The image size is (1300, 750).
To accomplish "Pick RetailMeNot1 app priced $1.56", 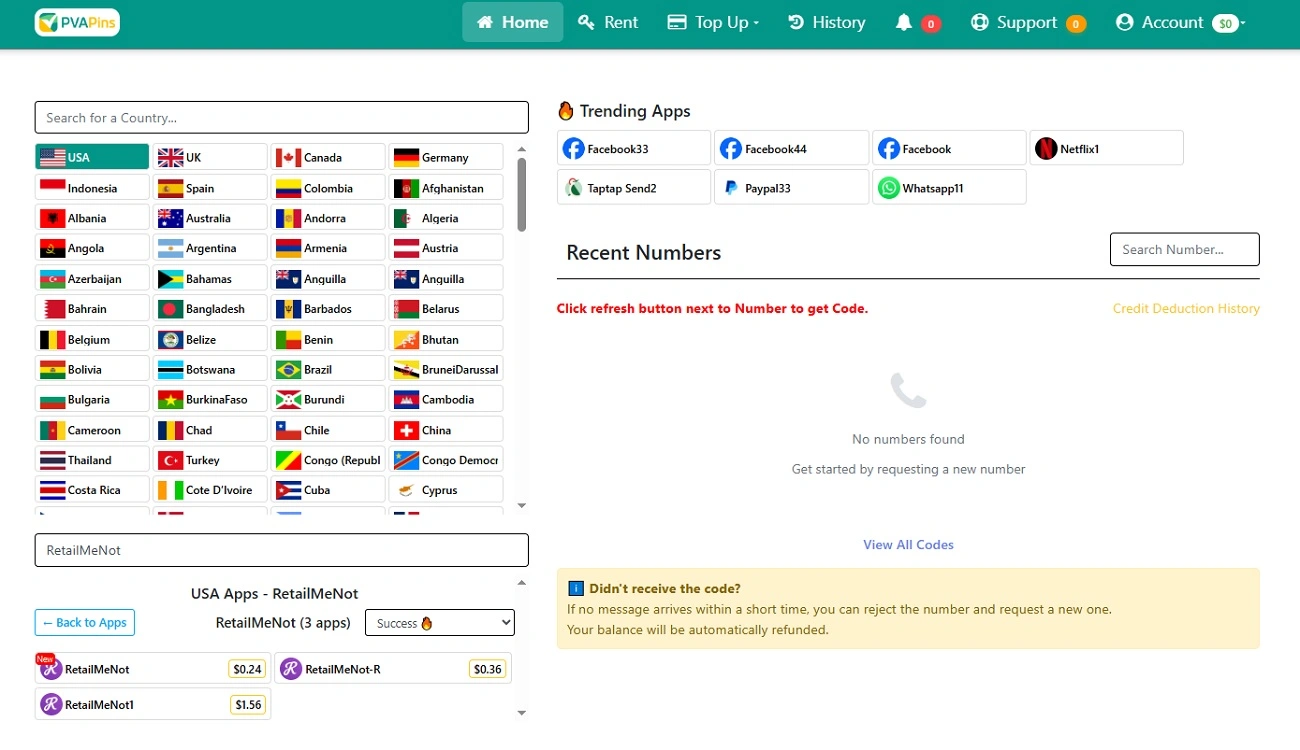I will click(x=153, y=704).
